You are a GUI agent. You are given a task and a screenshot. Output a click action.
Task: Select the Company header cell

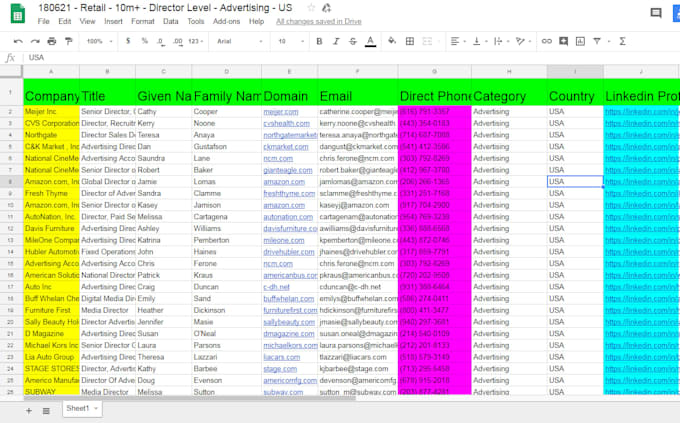(x=52, y=92)
